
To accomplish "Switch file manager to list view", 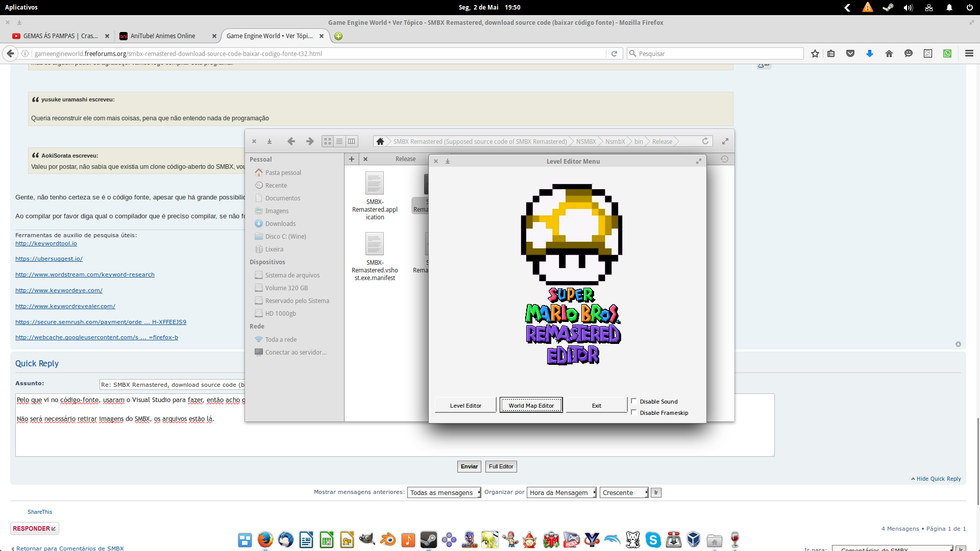I will point(339,141).
